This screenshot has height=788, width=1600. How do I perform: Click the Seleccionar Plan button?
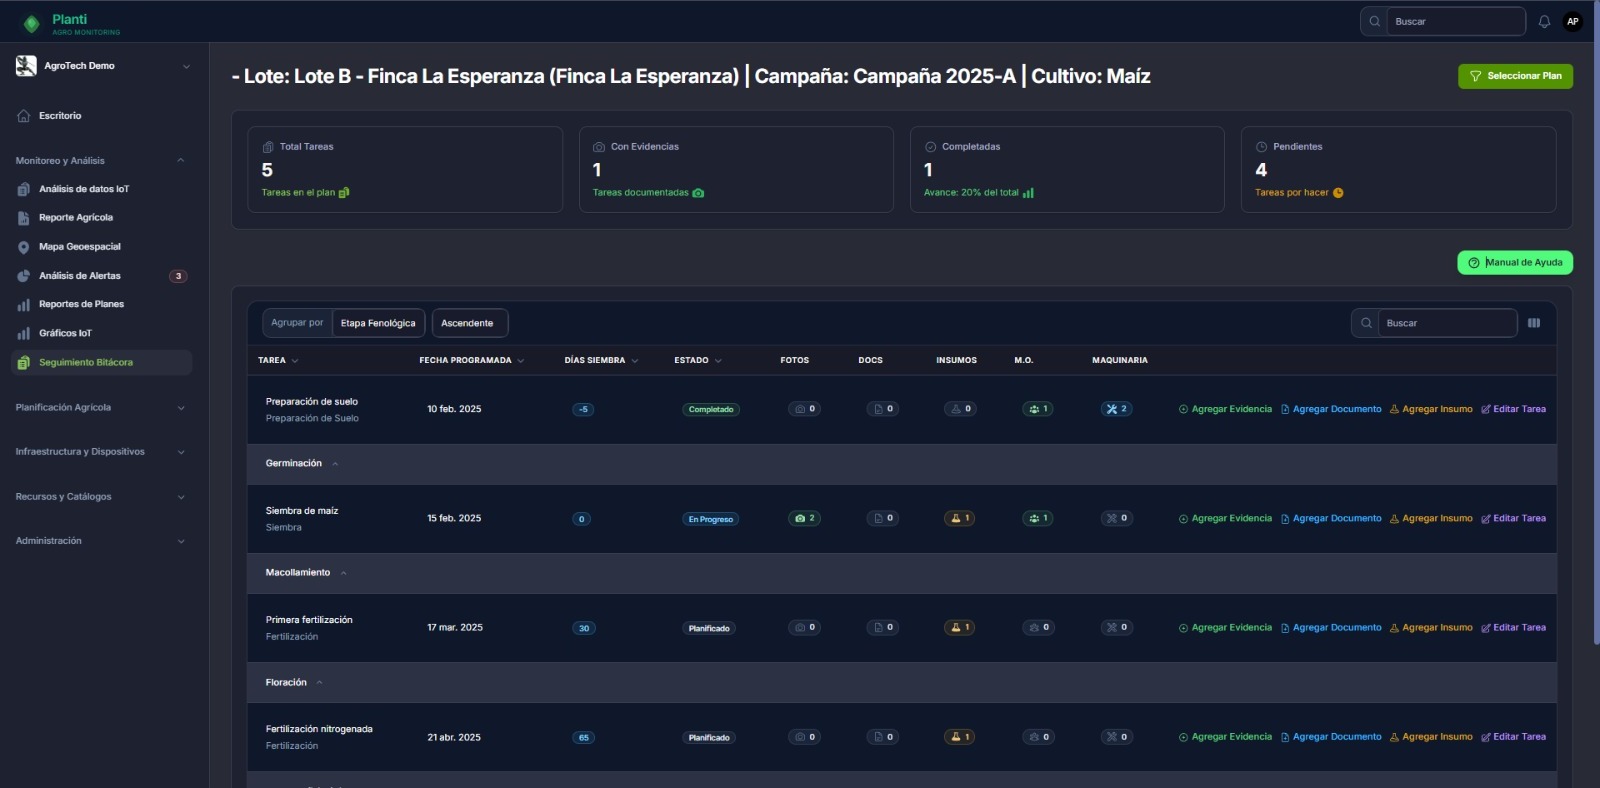coord(1514,76)
